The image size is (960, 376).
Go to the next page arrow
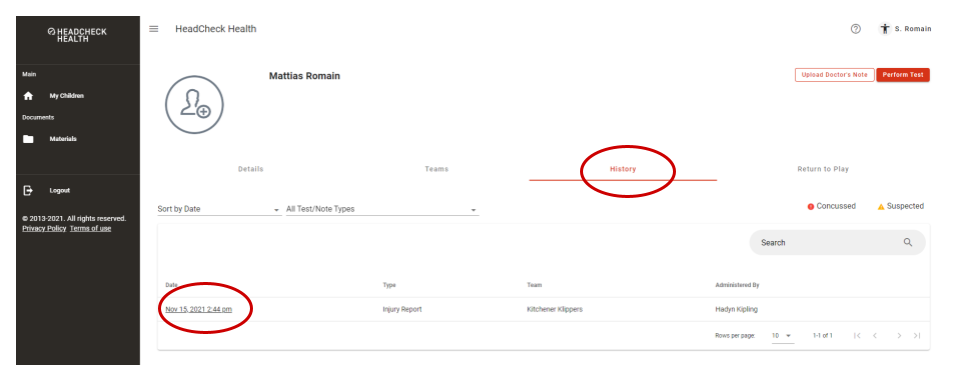click(x=899, y=336)
